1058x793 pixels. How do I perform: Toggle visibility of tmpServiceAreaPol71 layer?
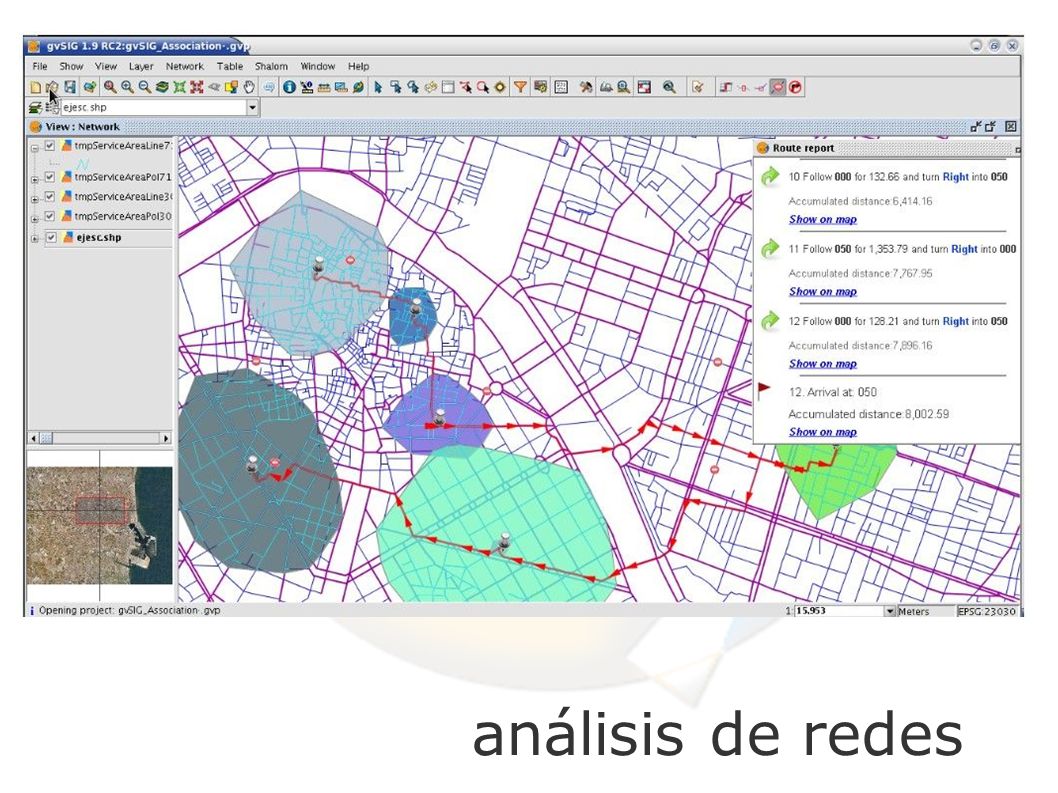click(x=49, y=177)
